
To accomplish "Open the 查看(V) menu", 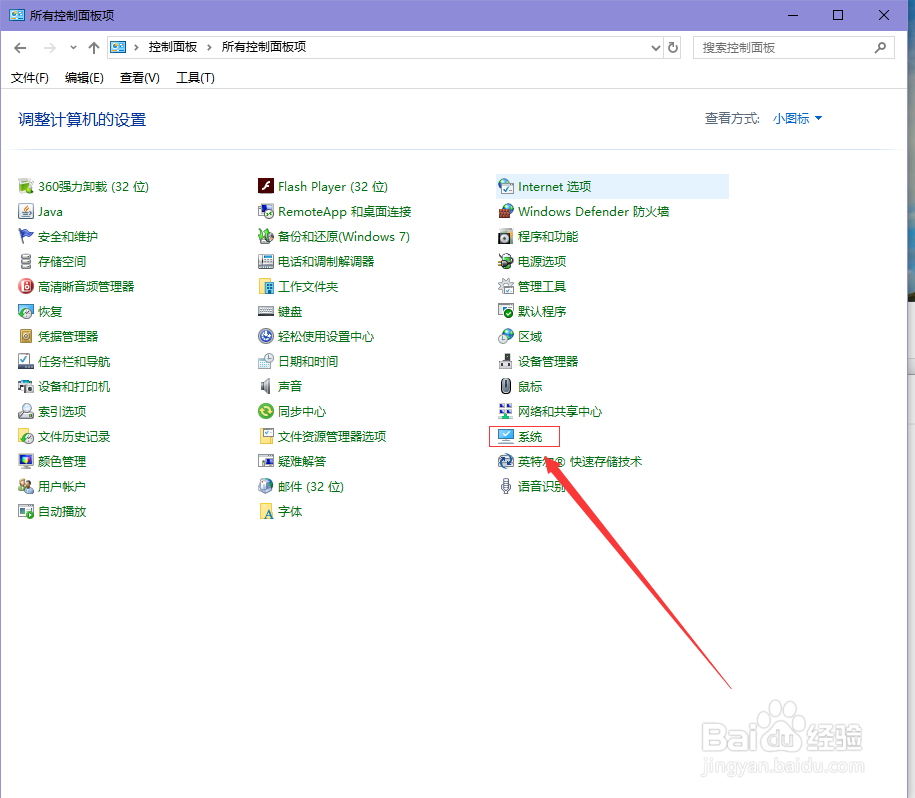I will tap(139, 77).
